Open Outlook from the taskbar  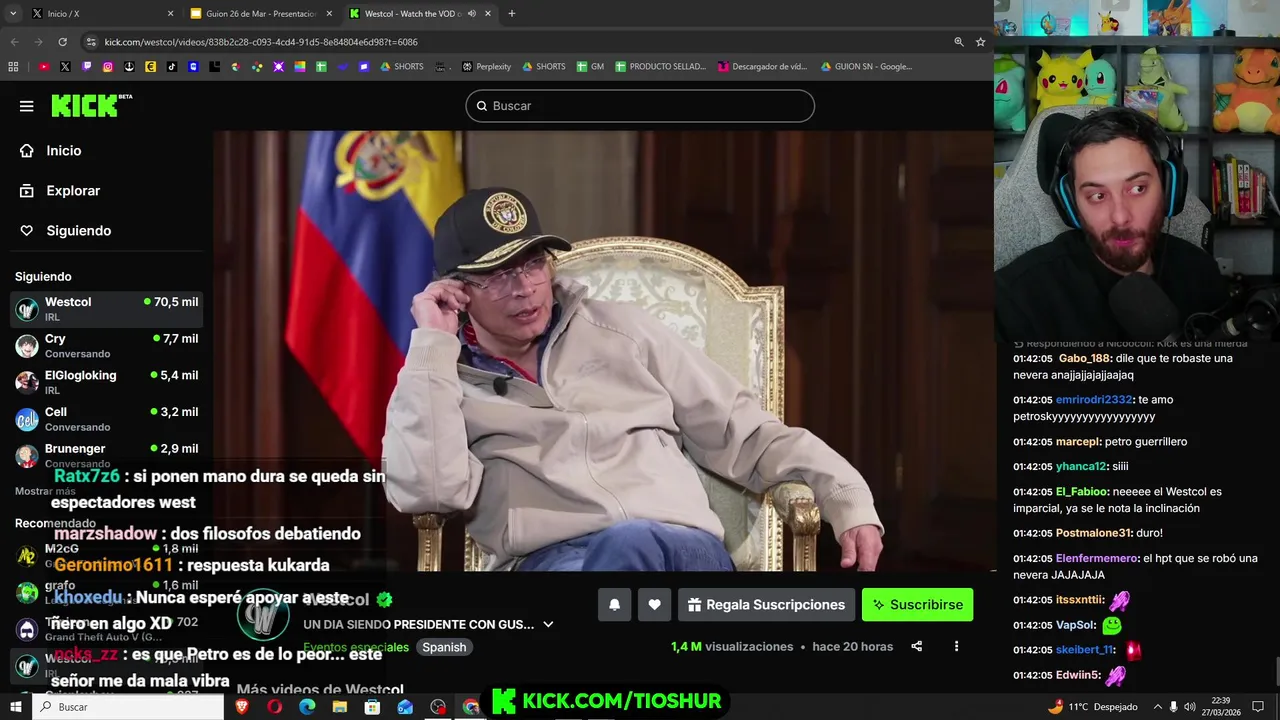(405, 707)
